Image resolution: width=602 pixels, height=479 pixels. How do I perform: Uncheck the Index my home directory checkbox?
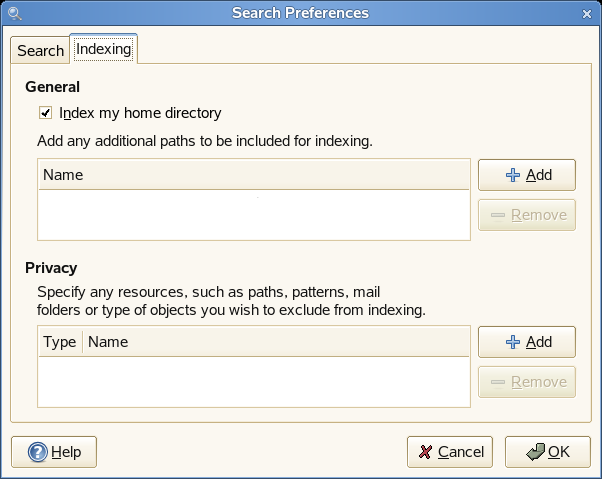pyautogui.click(x=45, y=113)
